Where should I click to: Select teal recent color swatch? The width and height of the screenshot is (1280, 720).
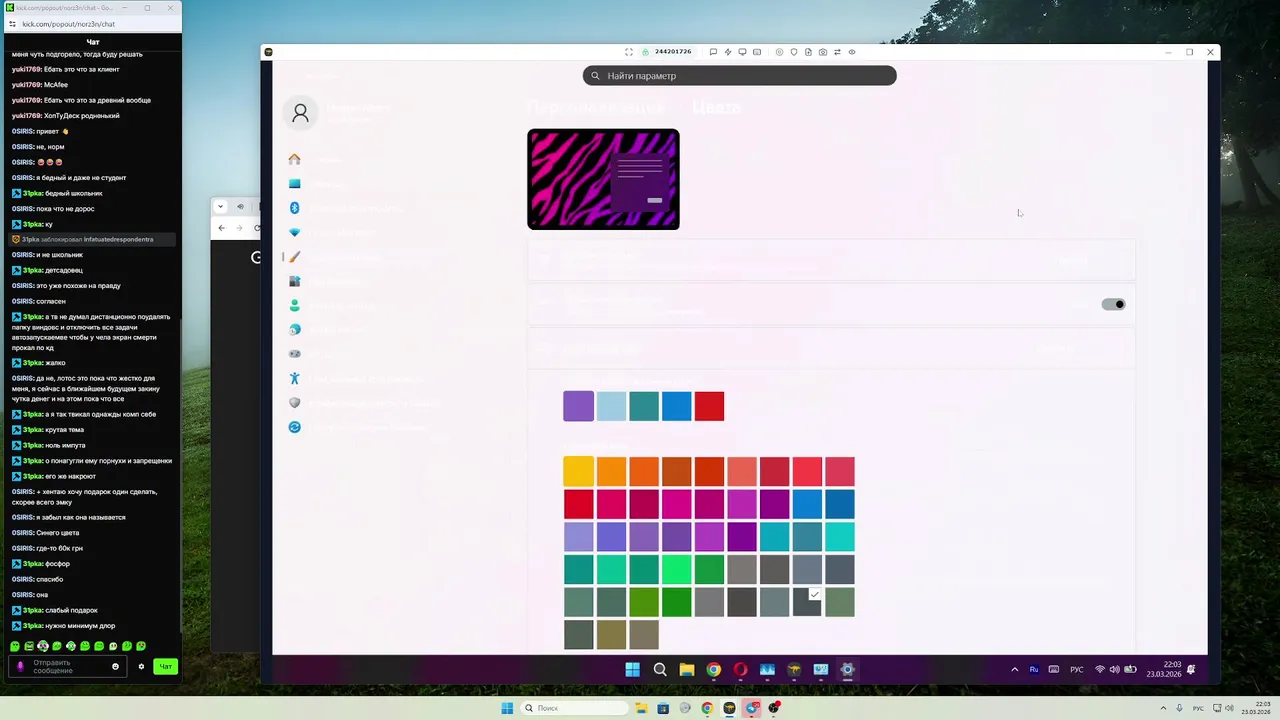coord(644,406)
